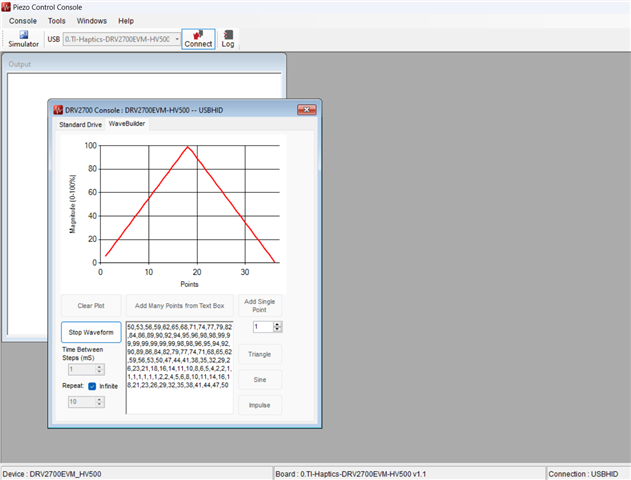Screen dimensions: 631x480
Task: Increase Time Between Steps value
Action: (x=100, y=367)
